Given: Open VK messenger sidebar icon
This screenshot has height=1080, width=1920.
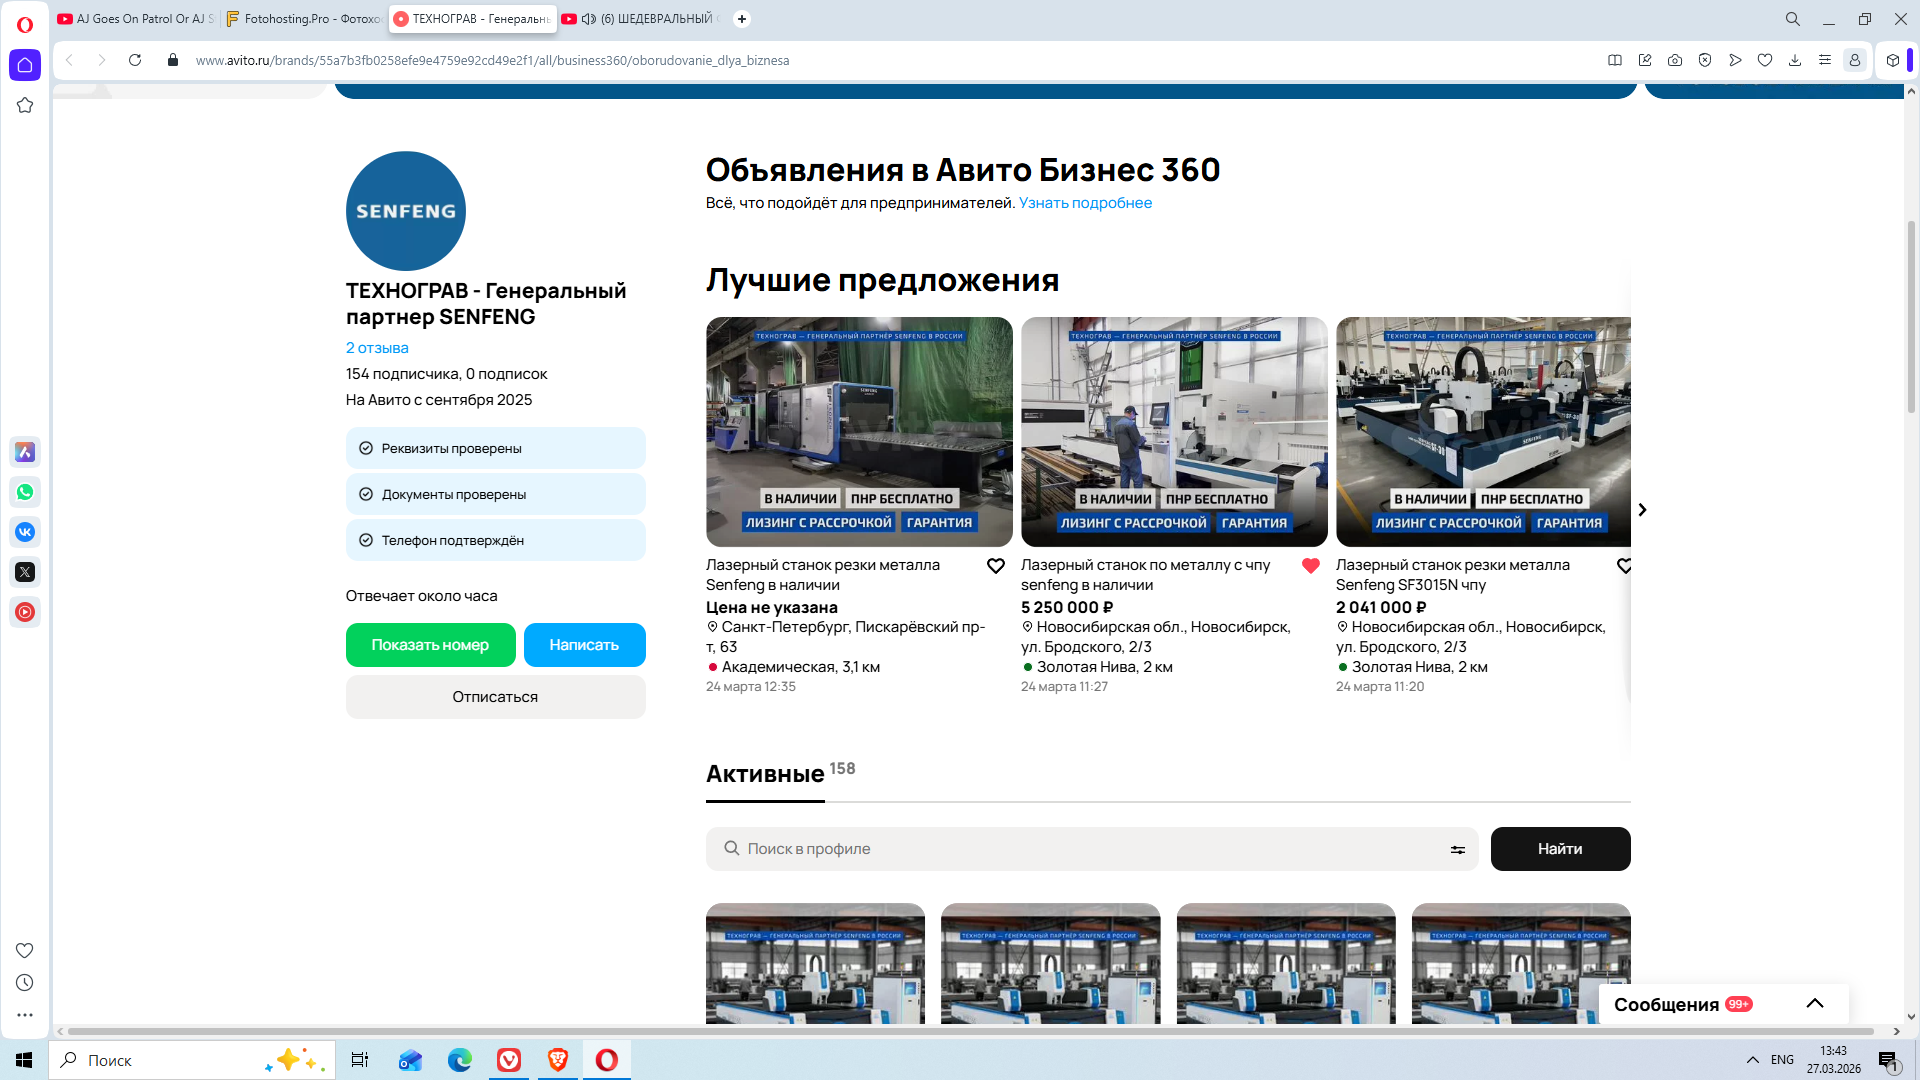Looking at the screenshot, I should point(25,532).
